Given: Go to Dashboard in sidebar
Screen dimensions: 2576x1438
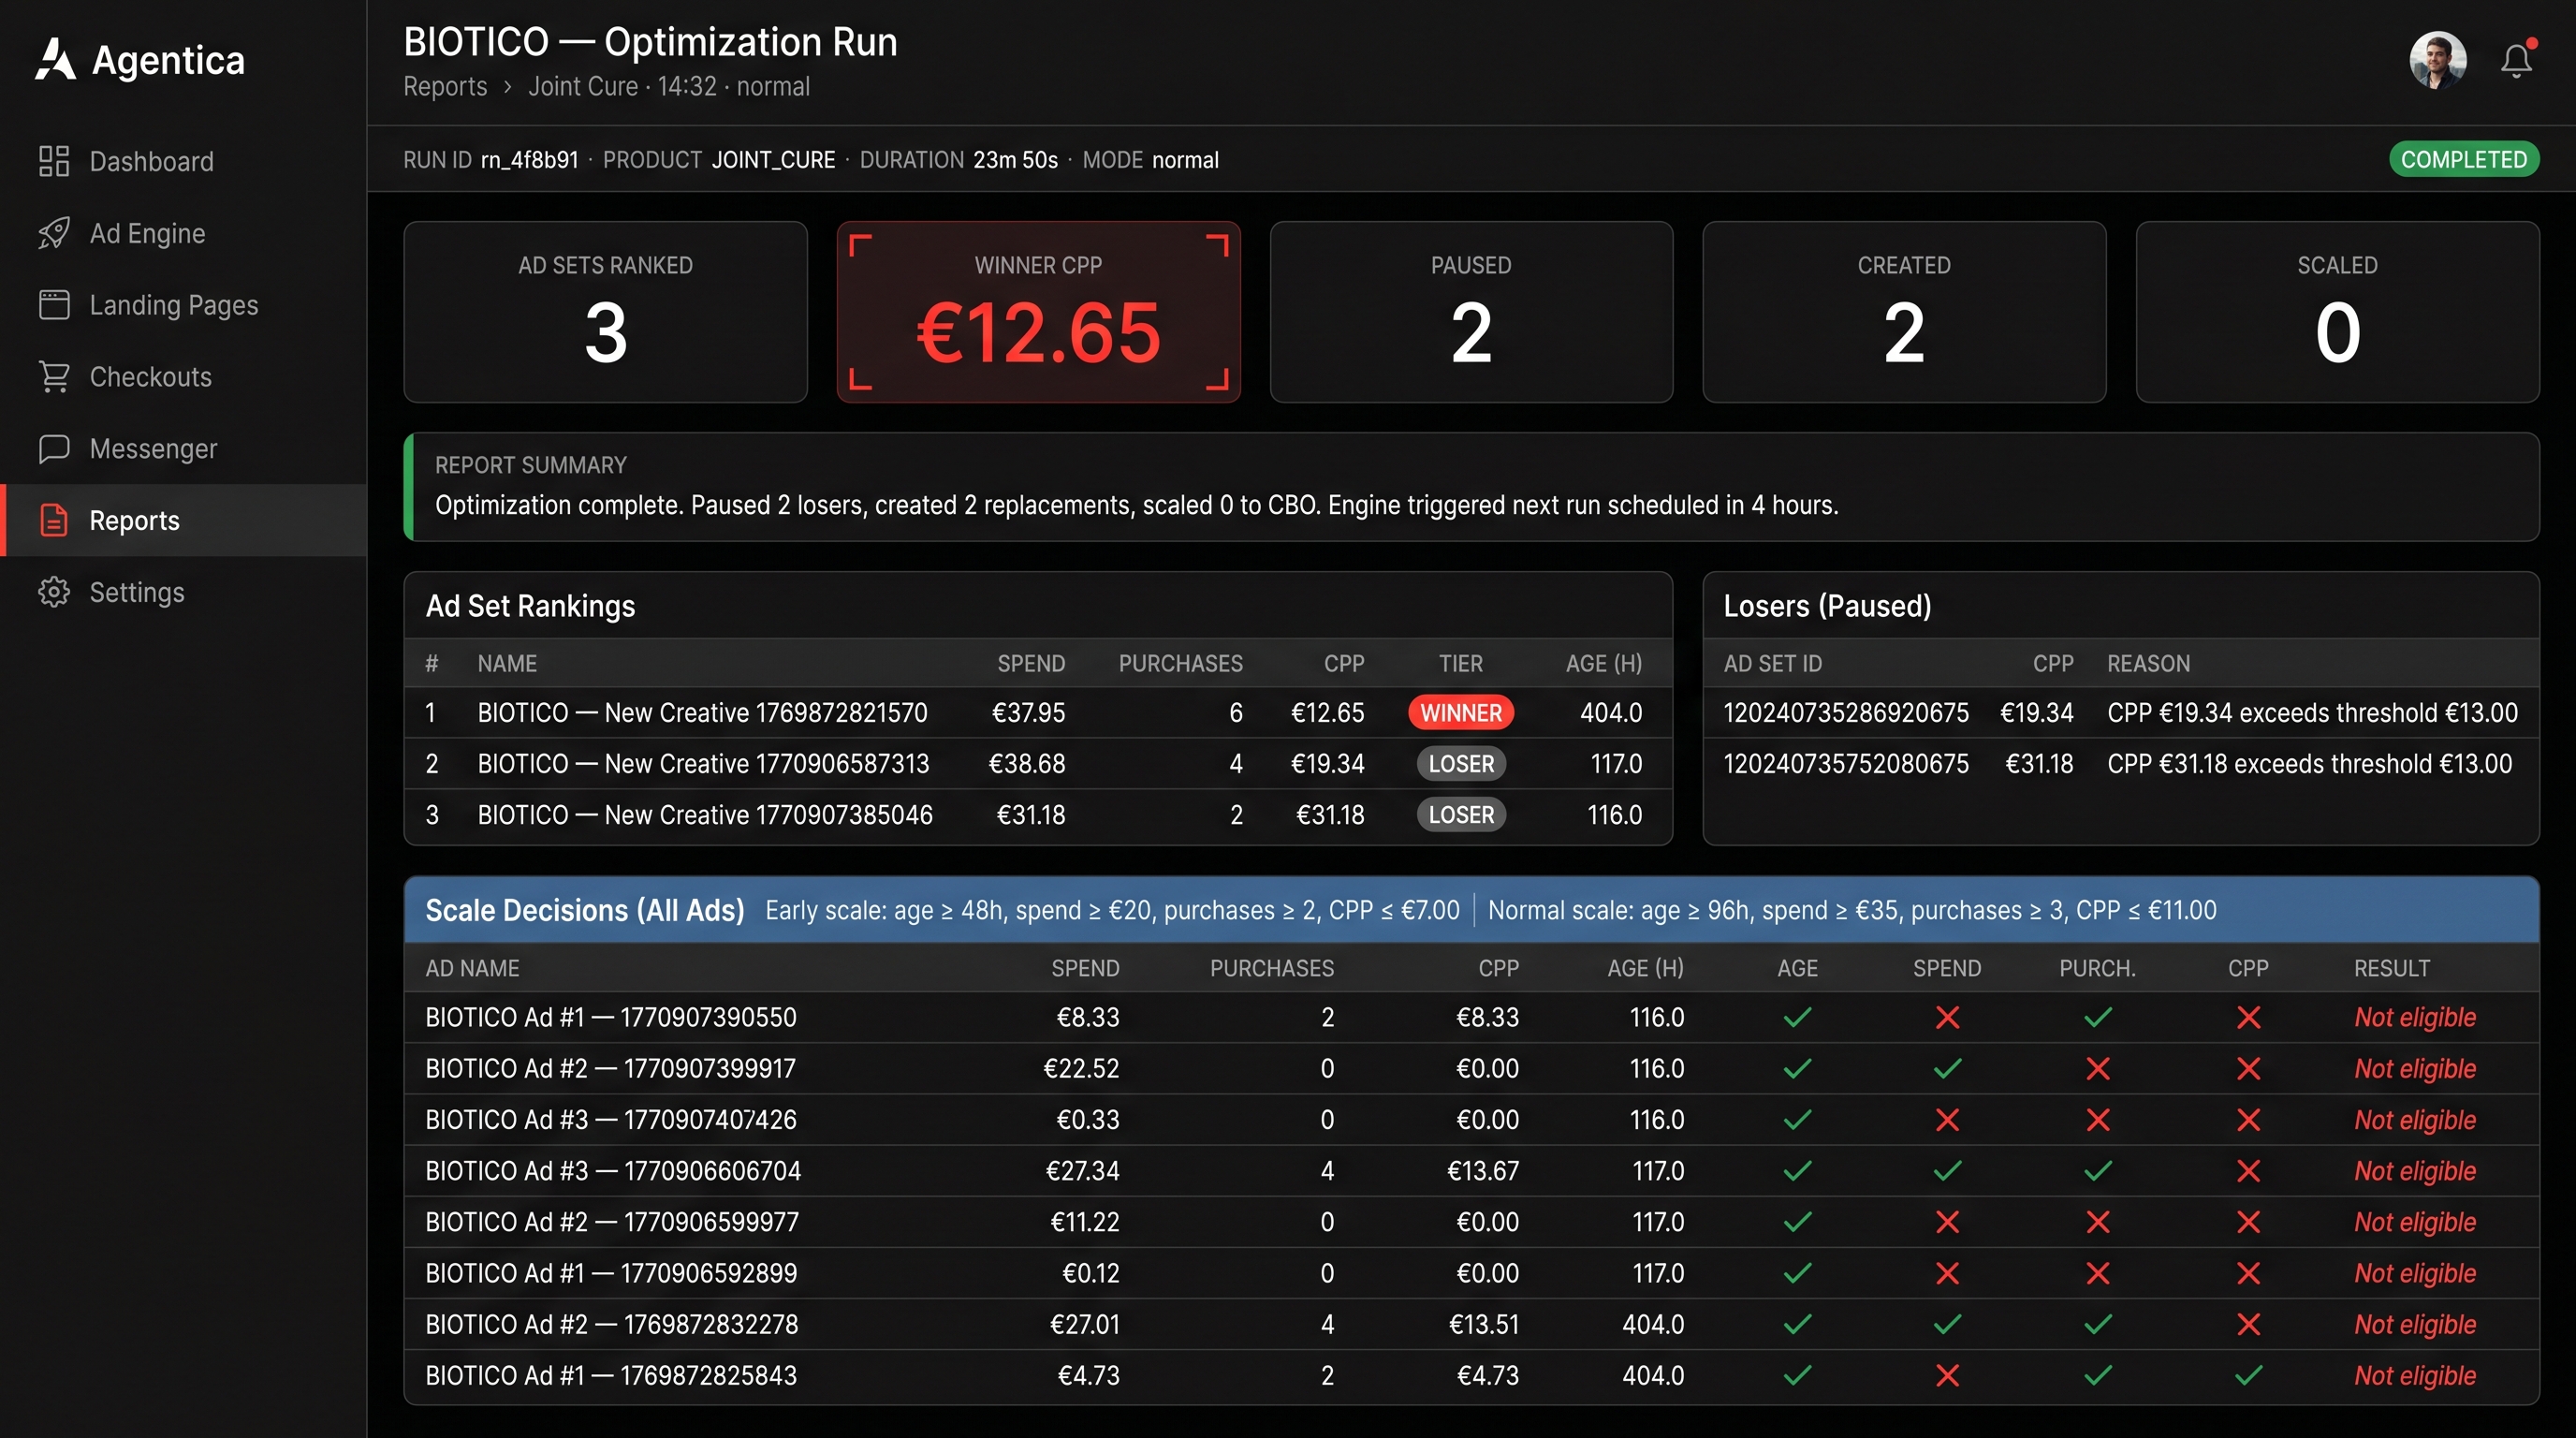Looking at the screenshot, I should point(183,161).
